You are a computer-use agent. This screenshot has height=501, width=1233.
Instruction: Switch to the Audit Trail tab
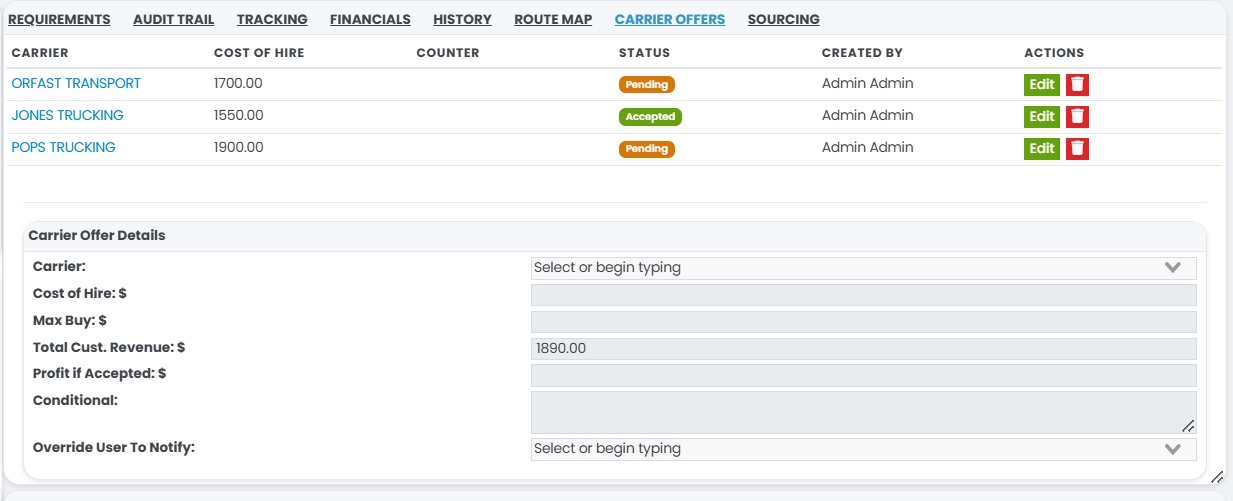pyautogui.click(x=173, y=19)
